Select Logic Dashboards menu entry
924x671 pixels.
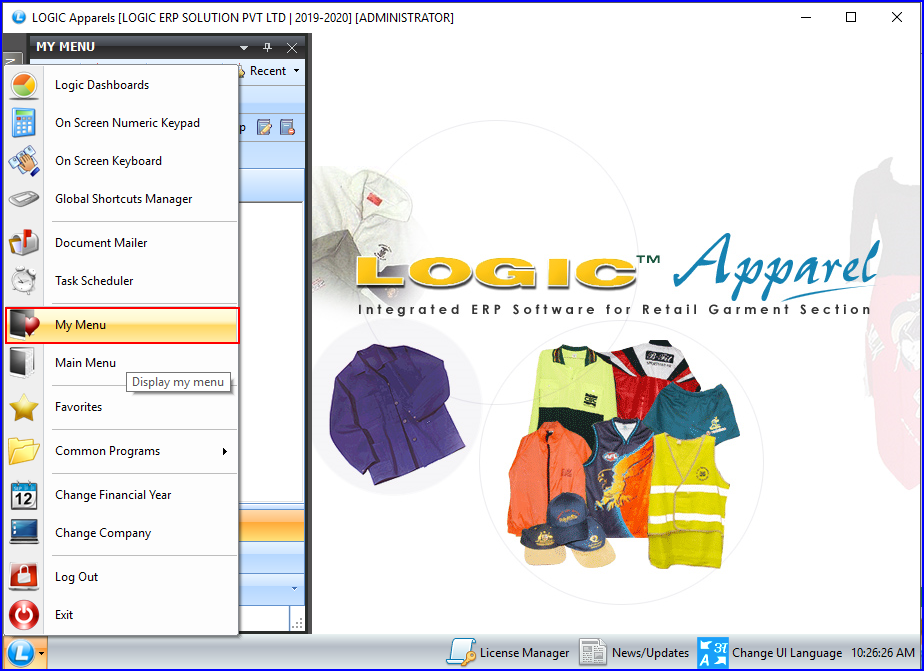point(121,85)
